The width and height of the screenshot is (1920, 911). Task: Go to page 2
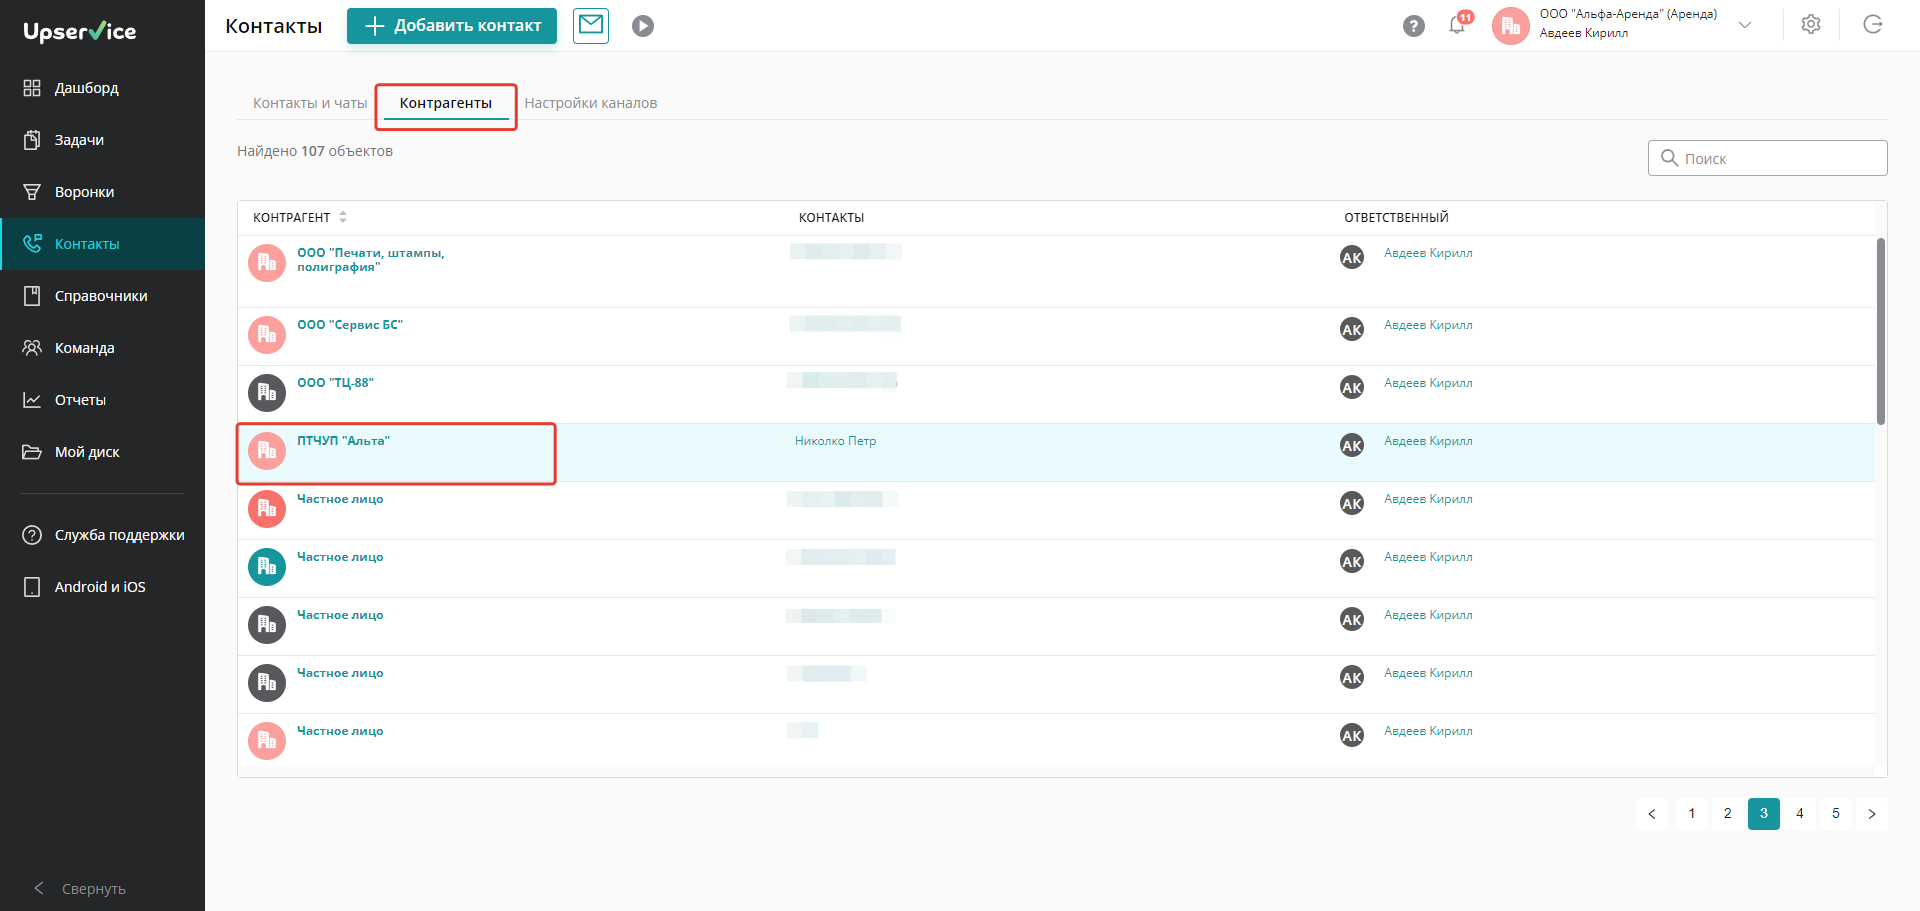point(1728,814)
